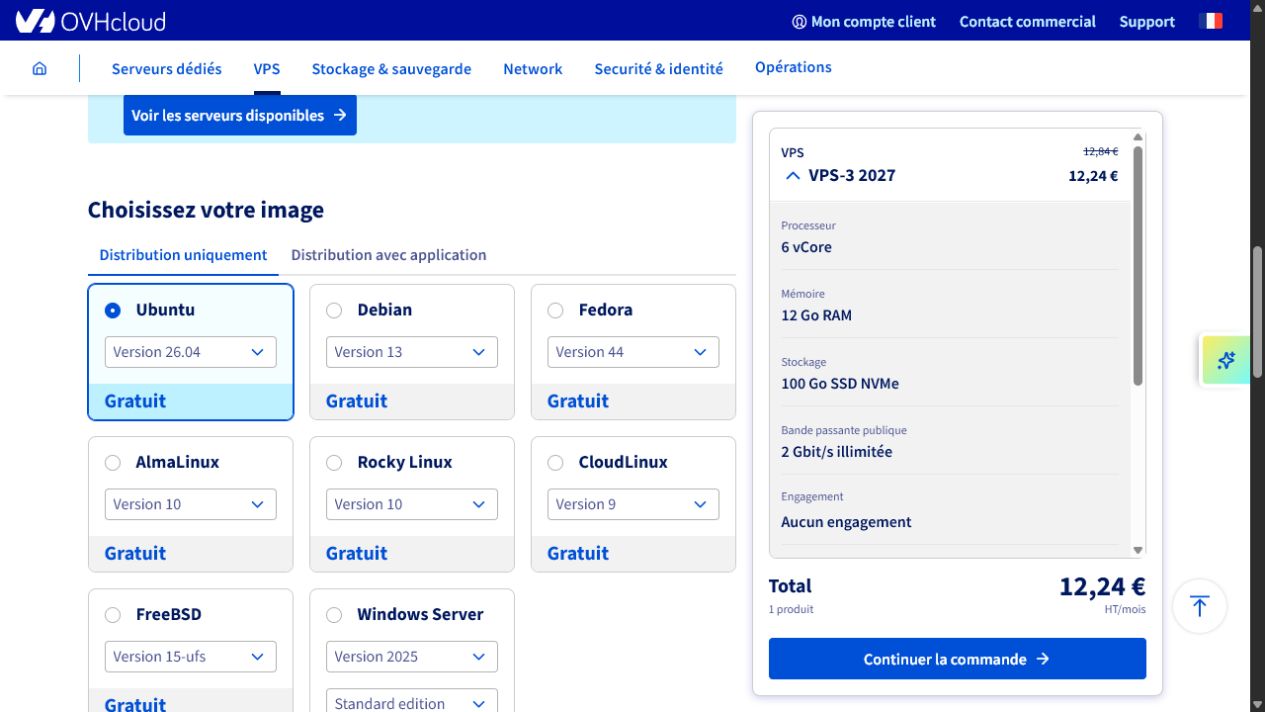This screenshot has height=712, width=1265.
Task: Expand the Fedora Version 44 dropdown
Action: coord(633,352)
